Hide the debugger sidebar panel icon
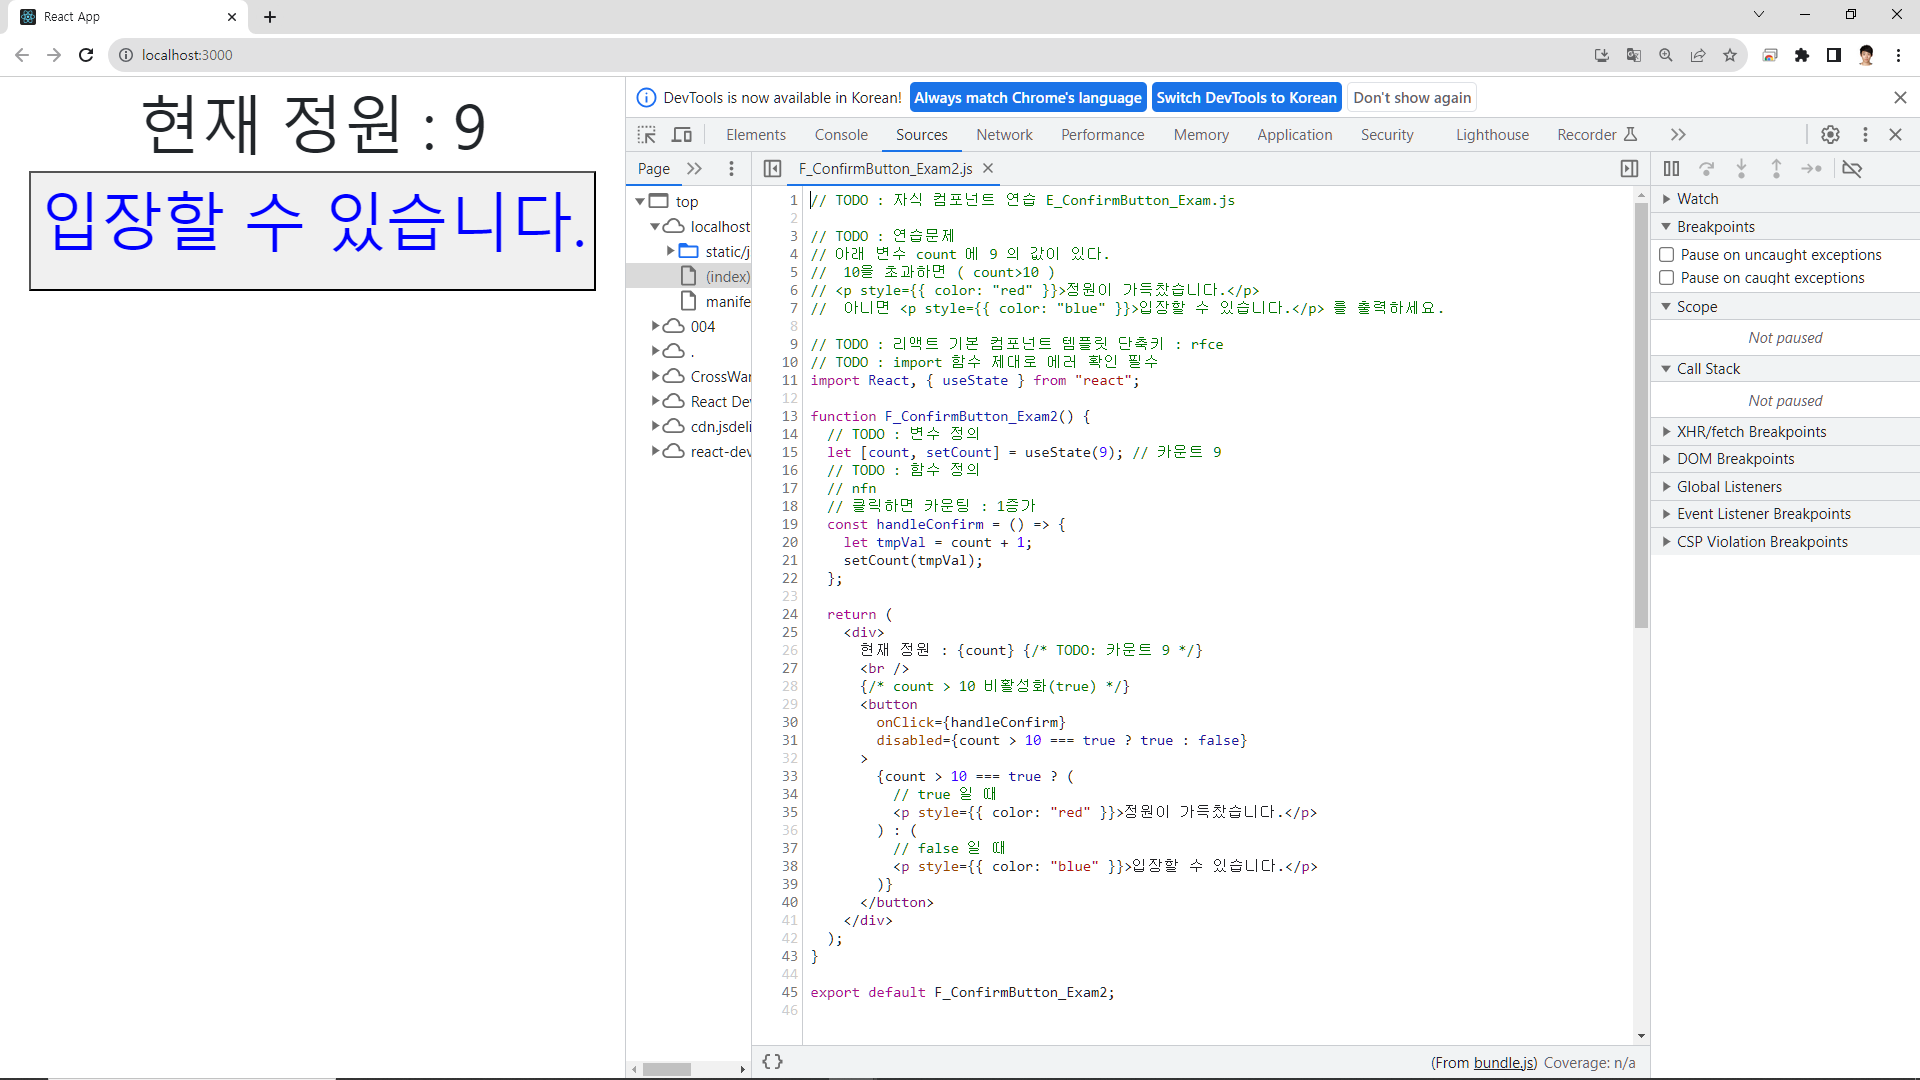 tap(1629, 169)
